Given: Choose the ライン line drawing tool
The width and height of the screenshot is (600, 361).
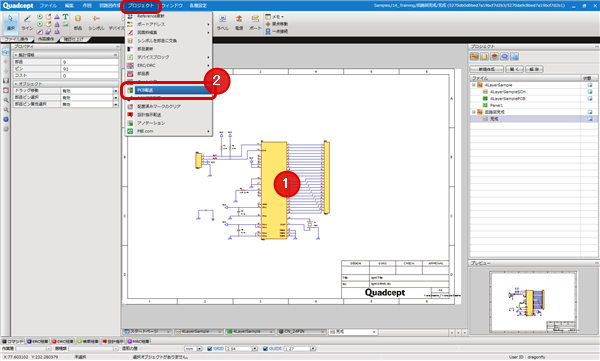Looking at the screenshot, I should (27, 22).
